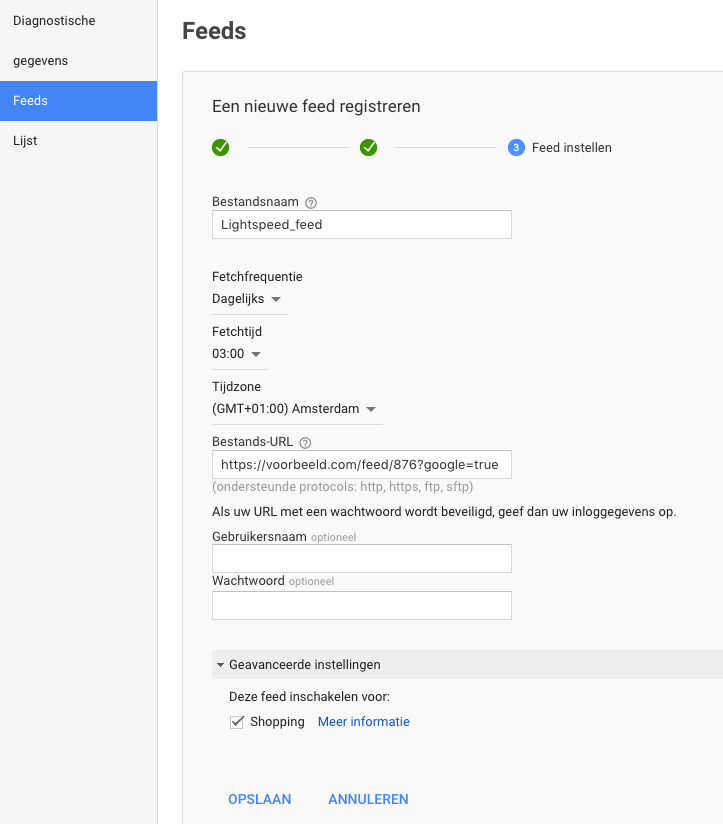Click the Bestandsnaam input field
Image resolution: width=723 pixels, height=824 pixels.
(361, 225)
